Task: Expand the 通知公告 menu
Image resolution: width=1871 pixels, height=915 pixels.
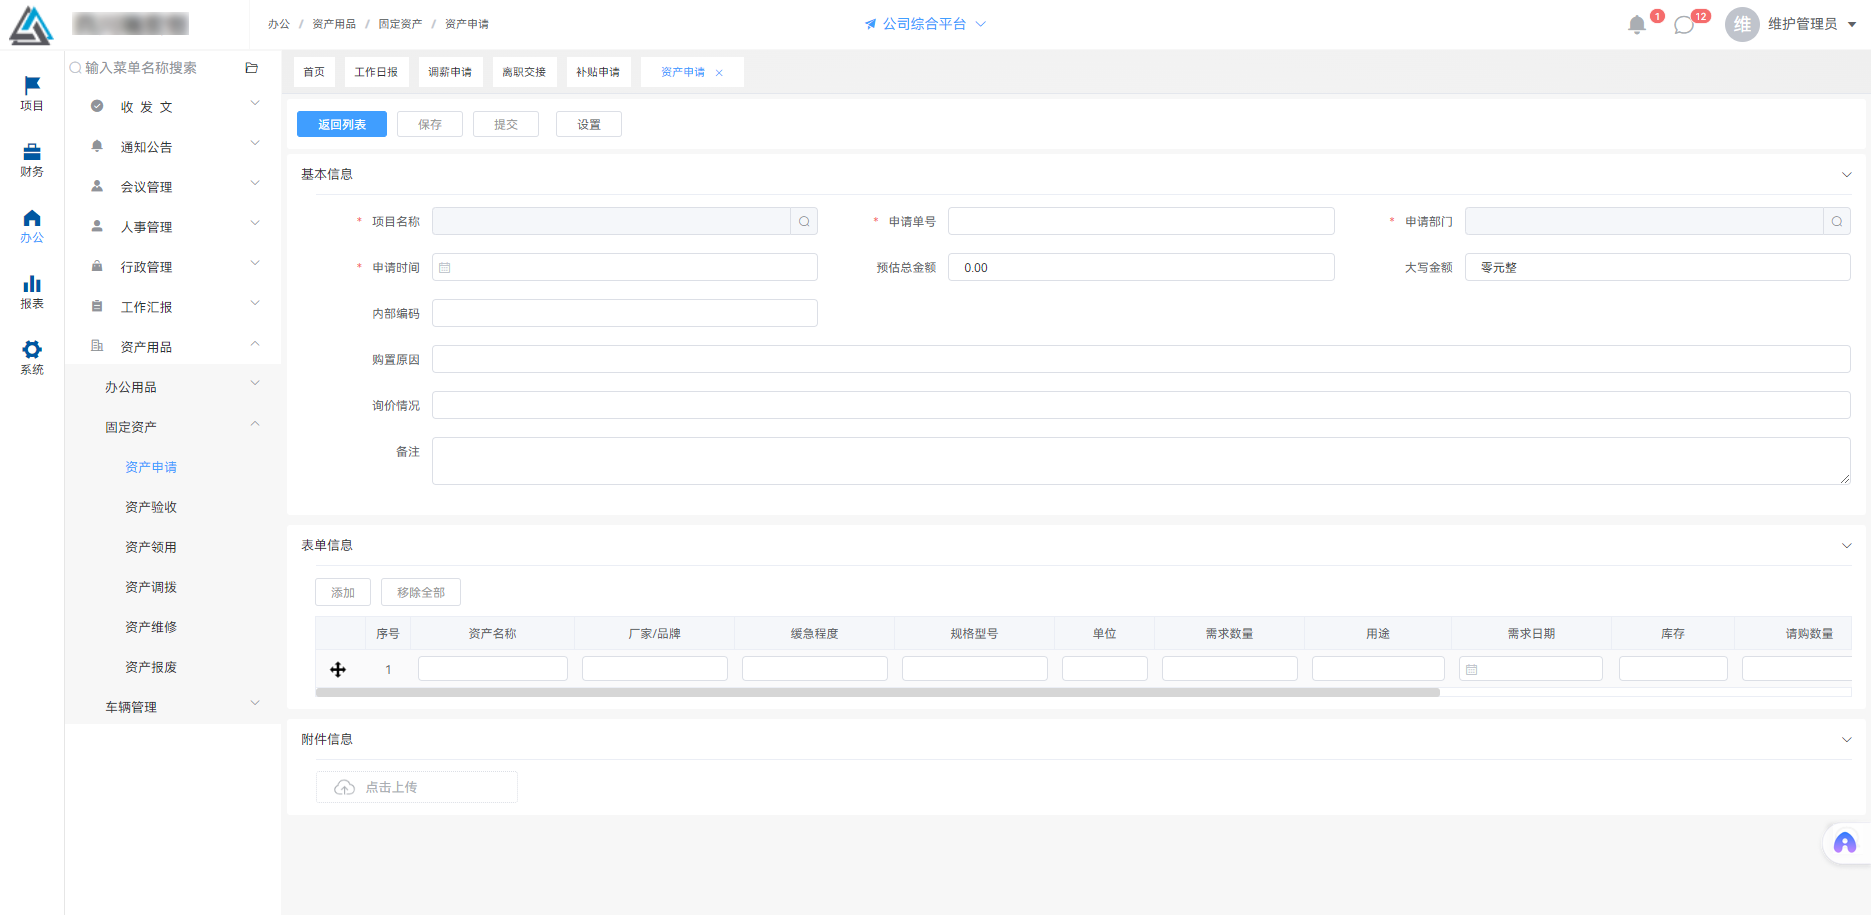Action: [x=255, y=143]
